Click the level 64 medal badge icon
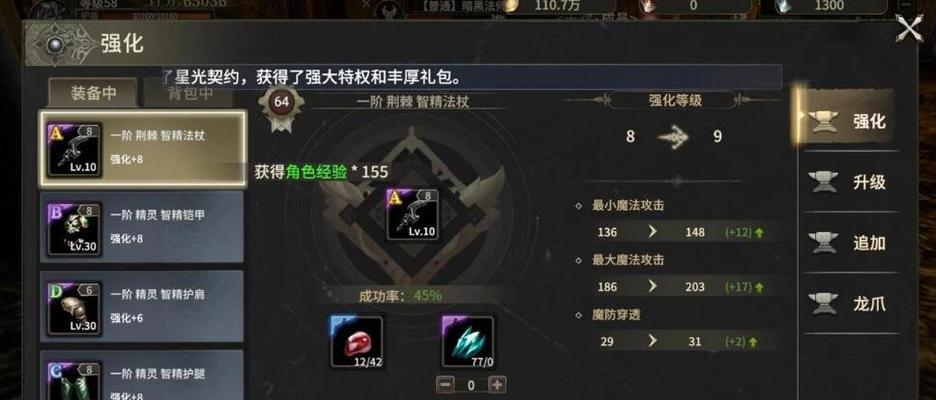The height and width of the screenshot is (400, 936). [x=281, y=107]
